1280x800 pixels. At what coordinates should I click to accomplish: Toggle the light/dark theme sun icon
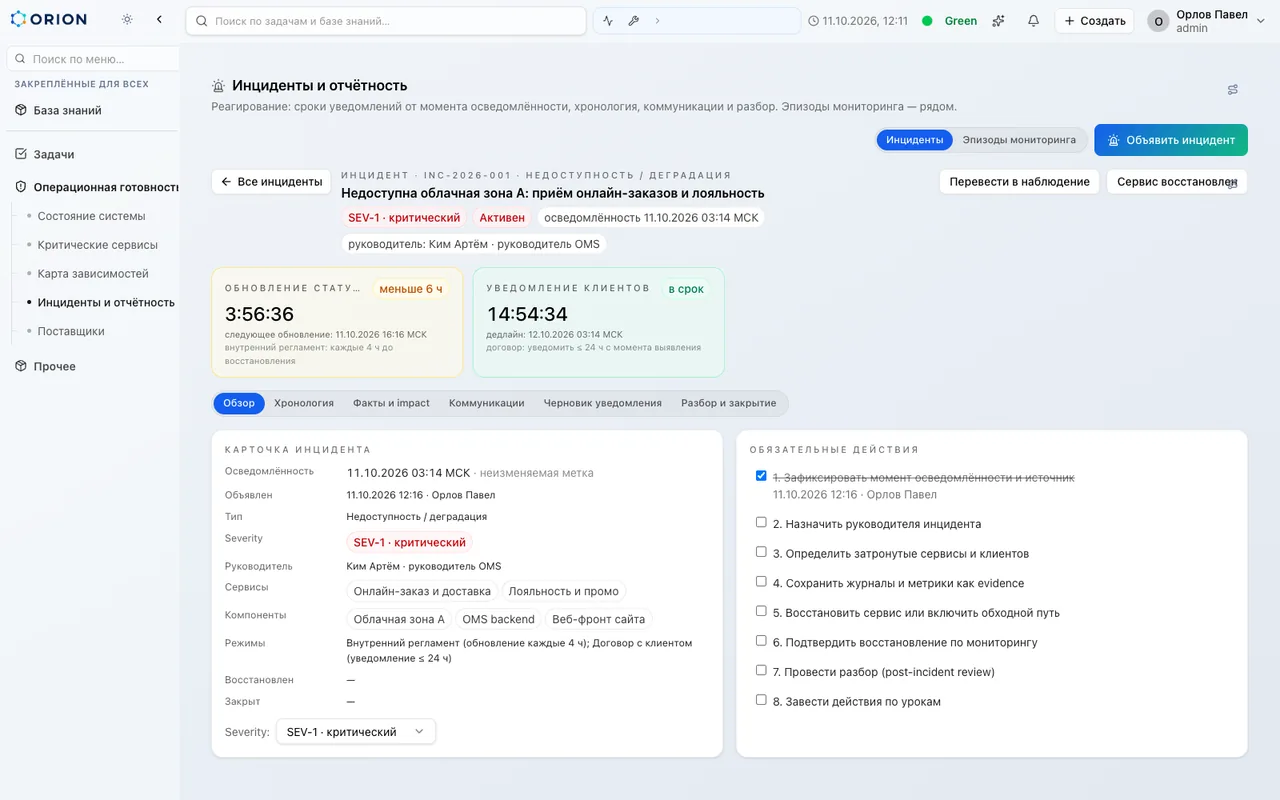(127, 20)
